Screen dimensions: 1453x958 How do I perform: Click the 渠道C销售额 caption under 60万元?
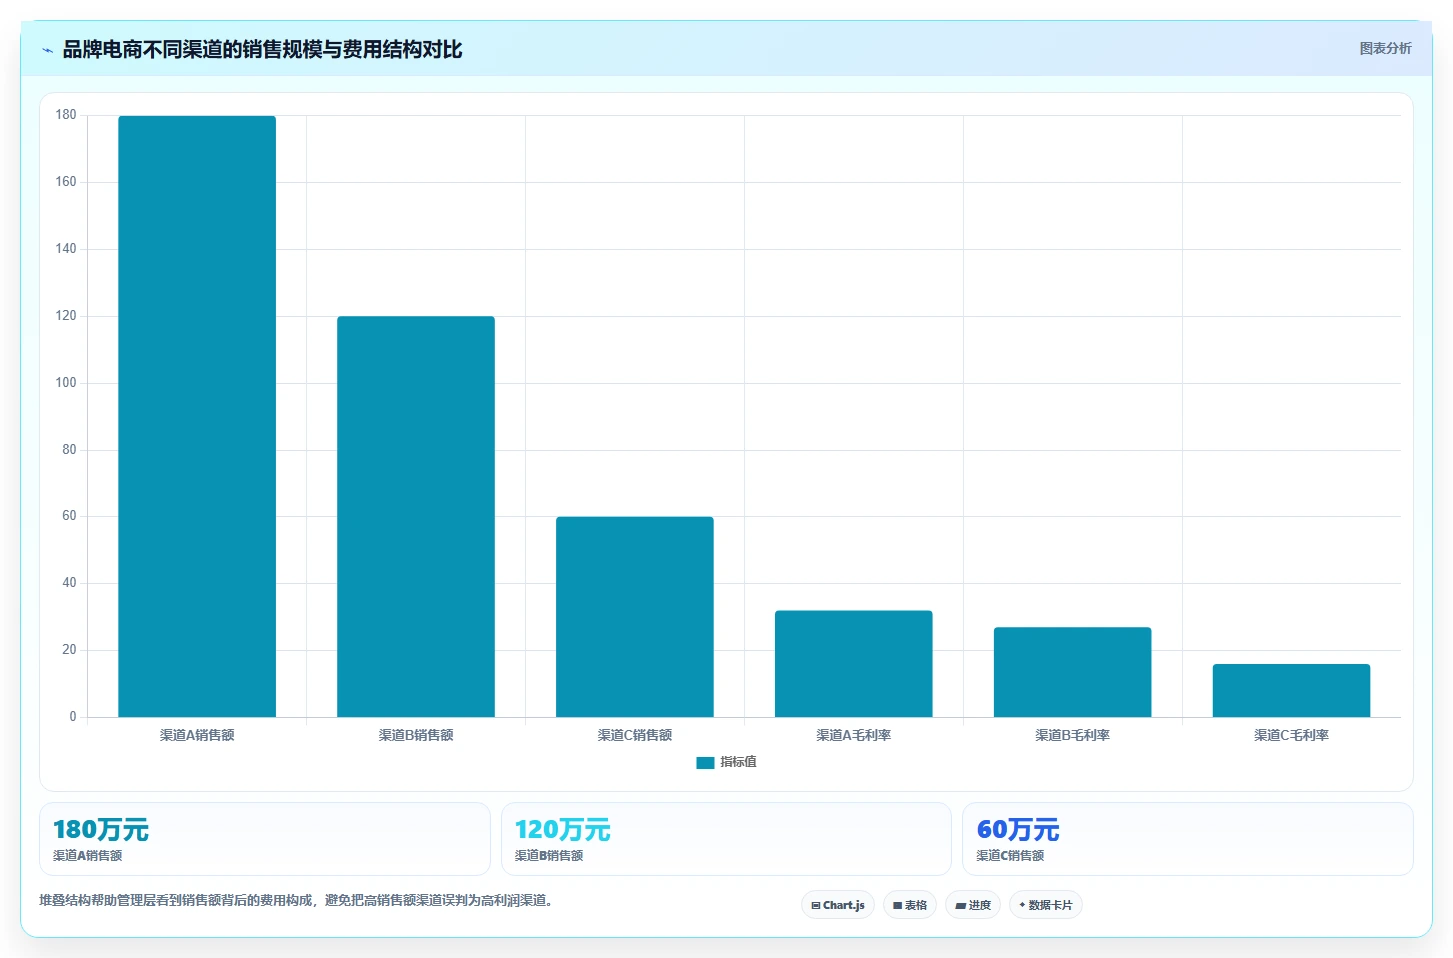1010,856
